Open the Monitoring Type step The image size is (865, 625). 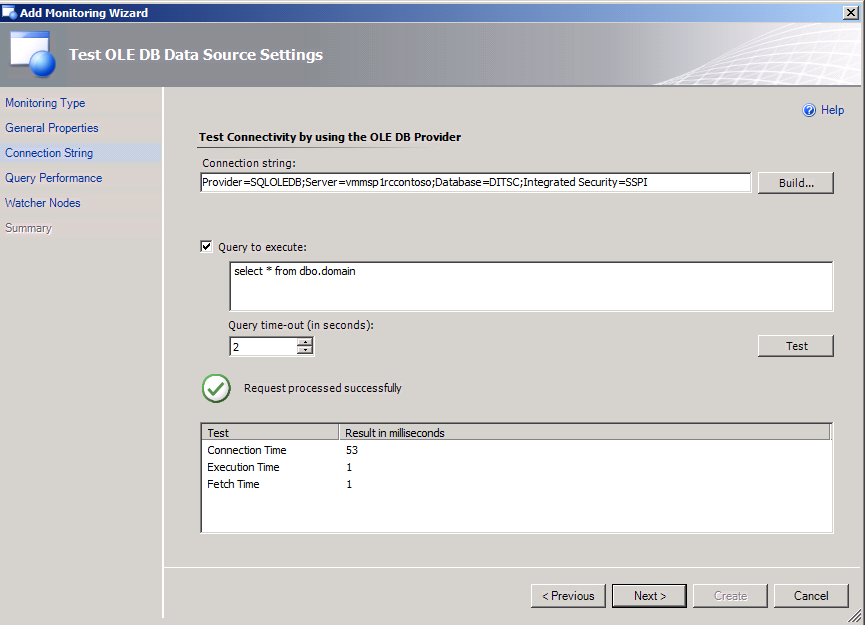45,103
